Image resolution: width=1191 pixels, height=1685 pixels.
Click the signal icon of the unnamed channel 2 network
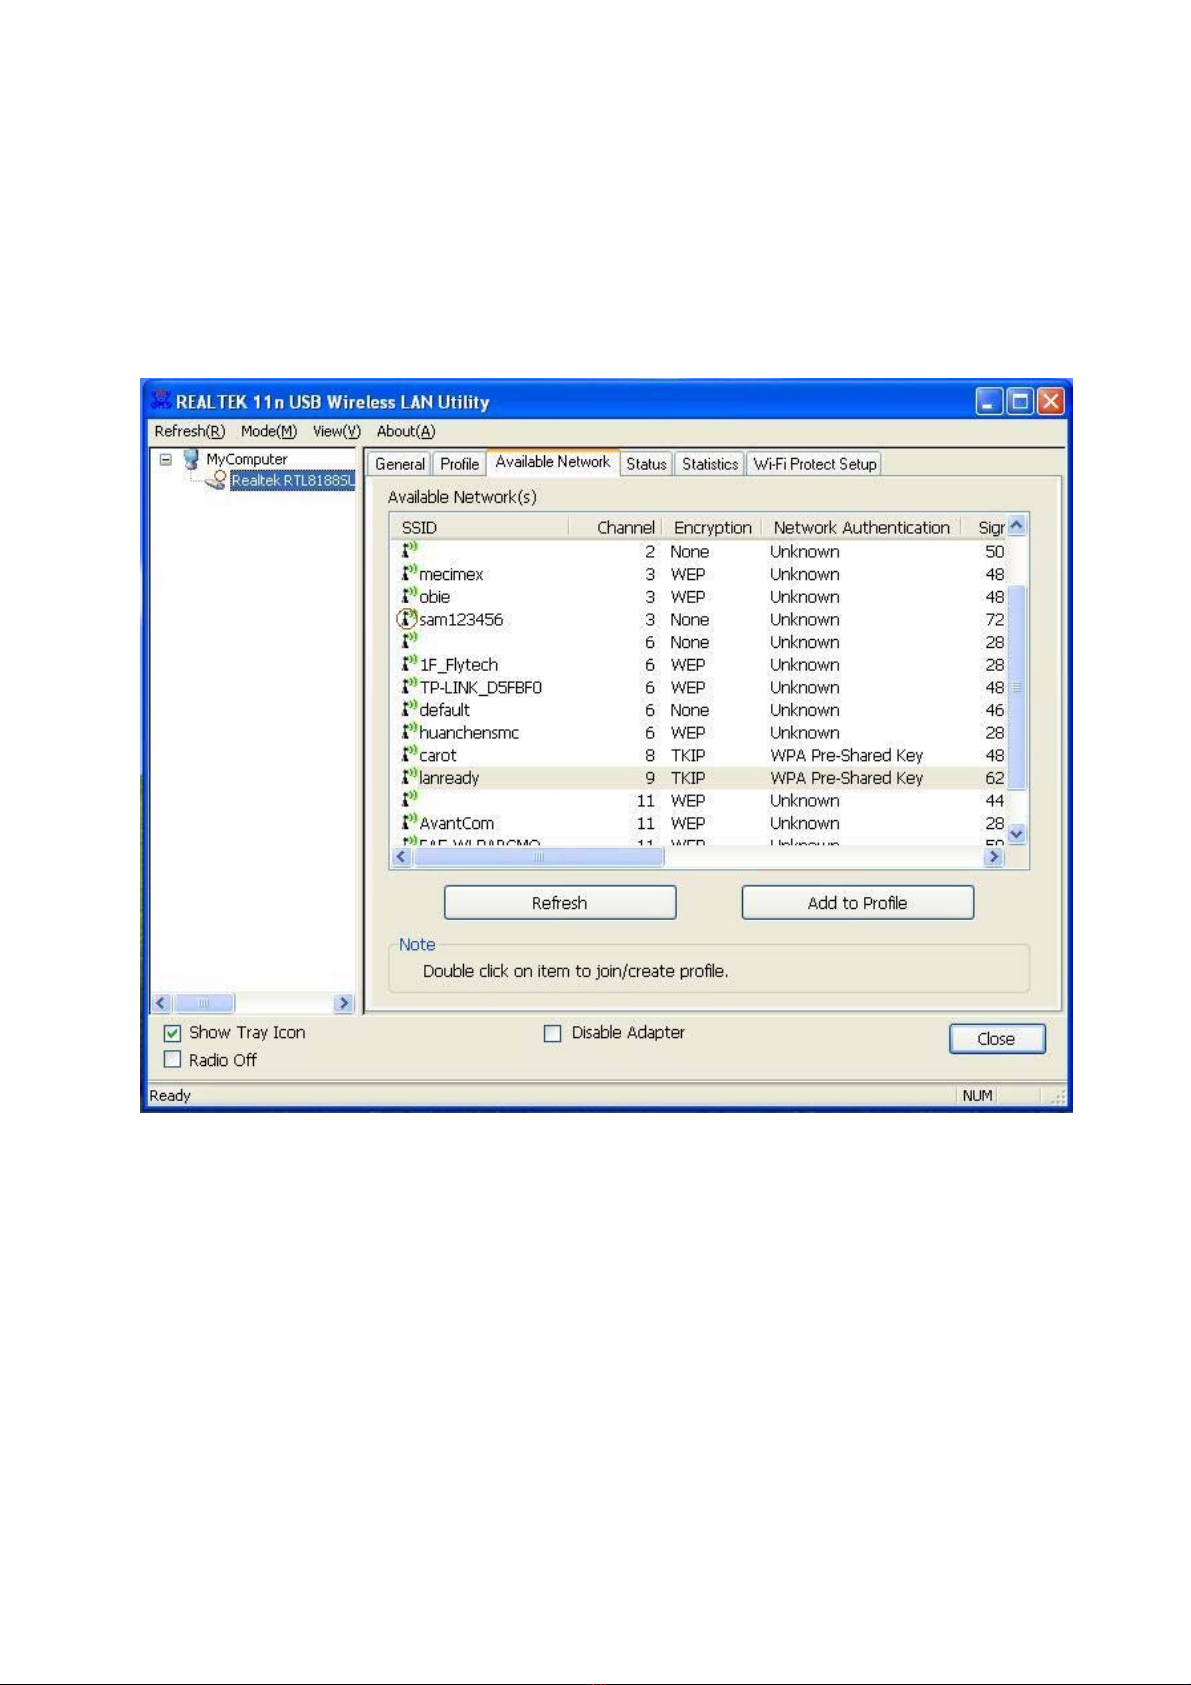pos(409,551)
